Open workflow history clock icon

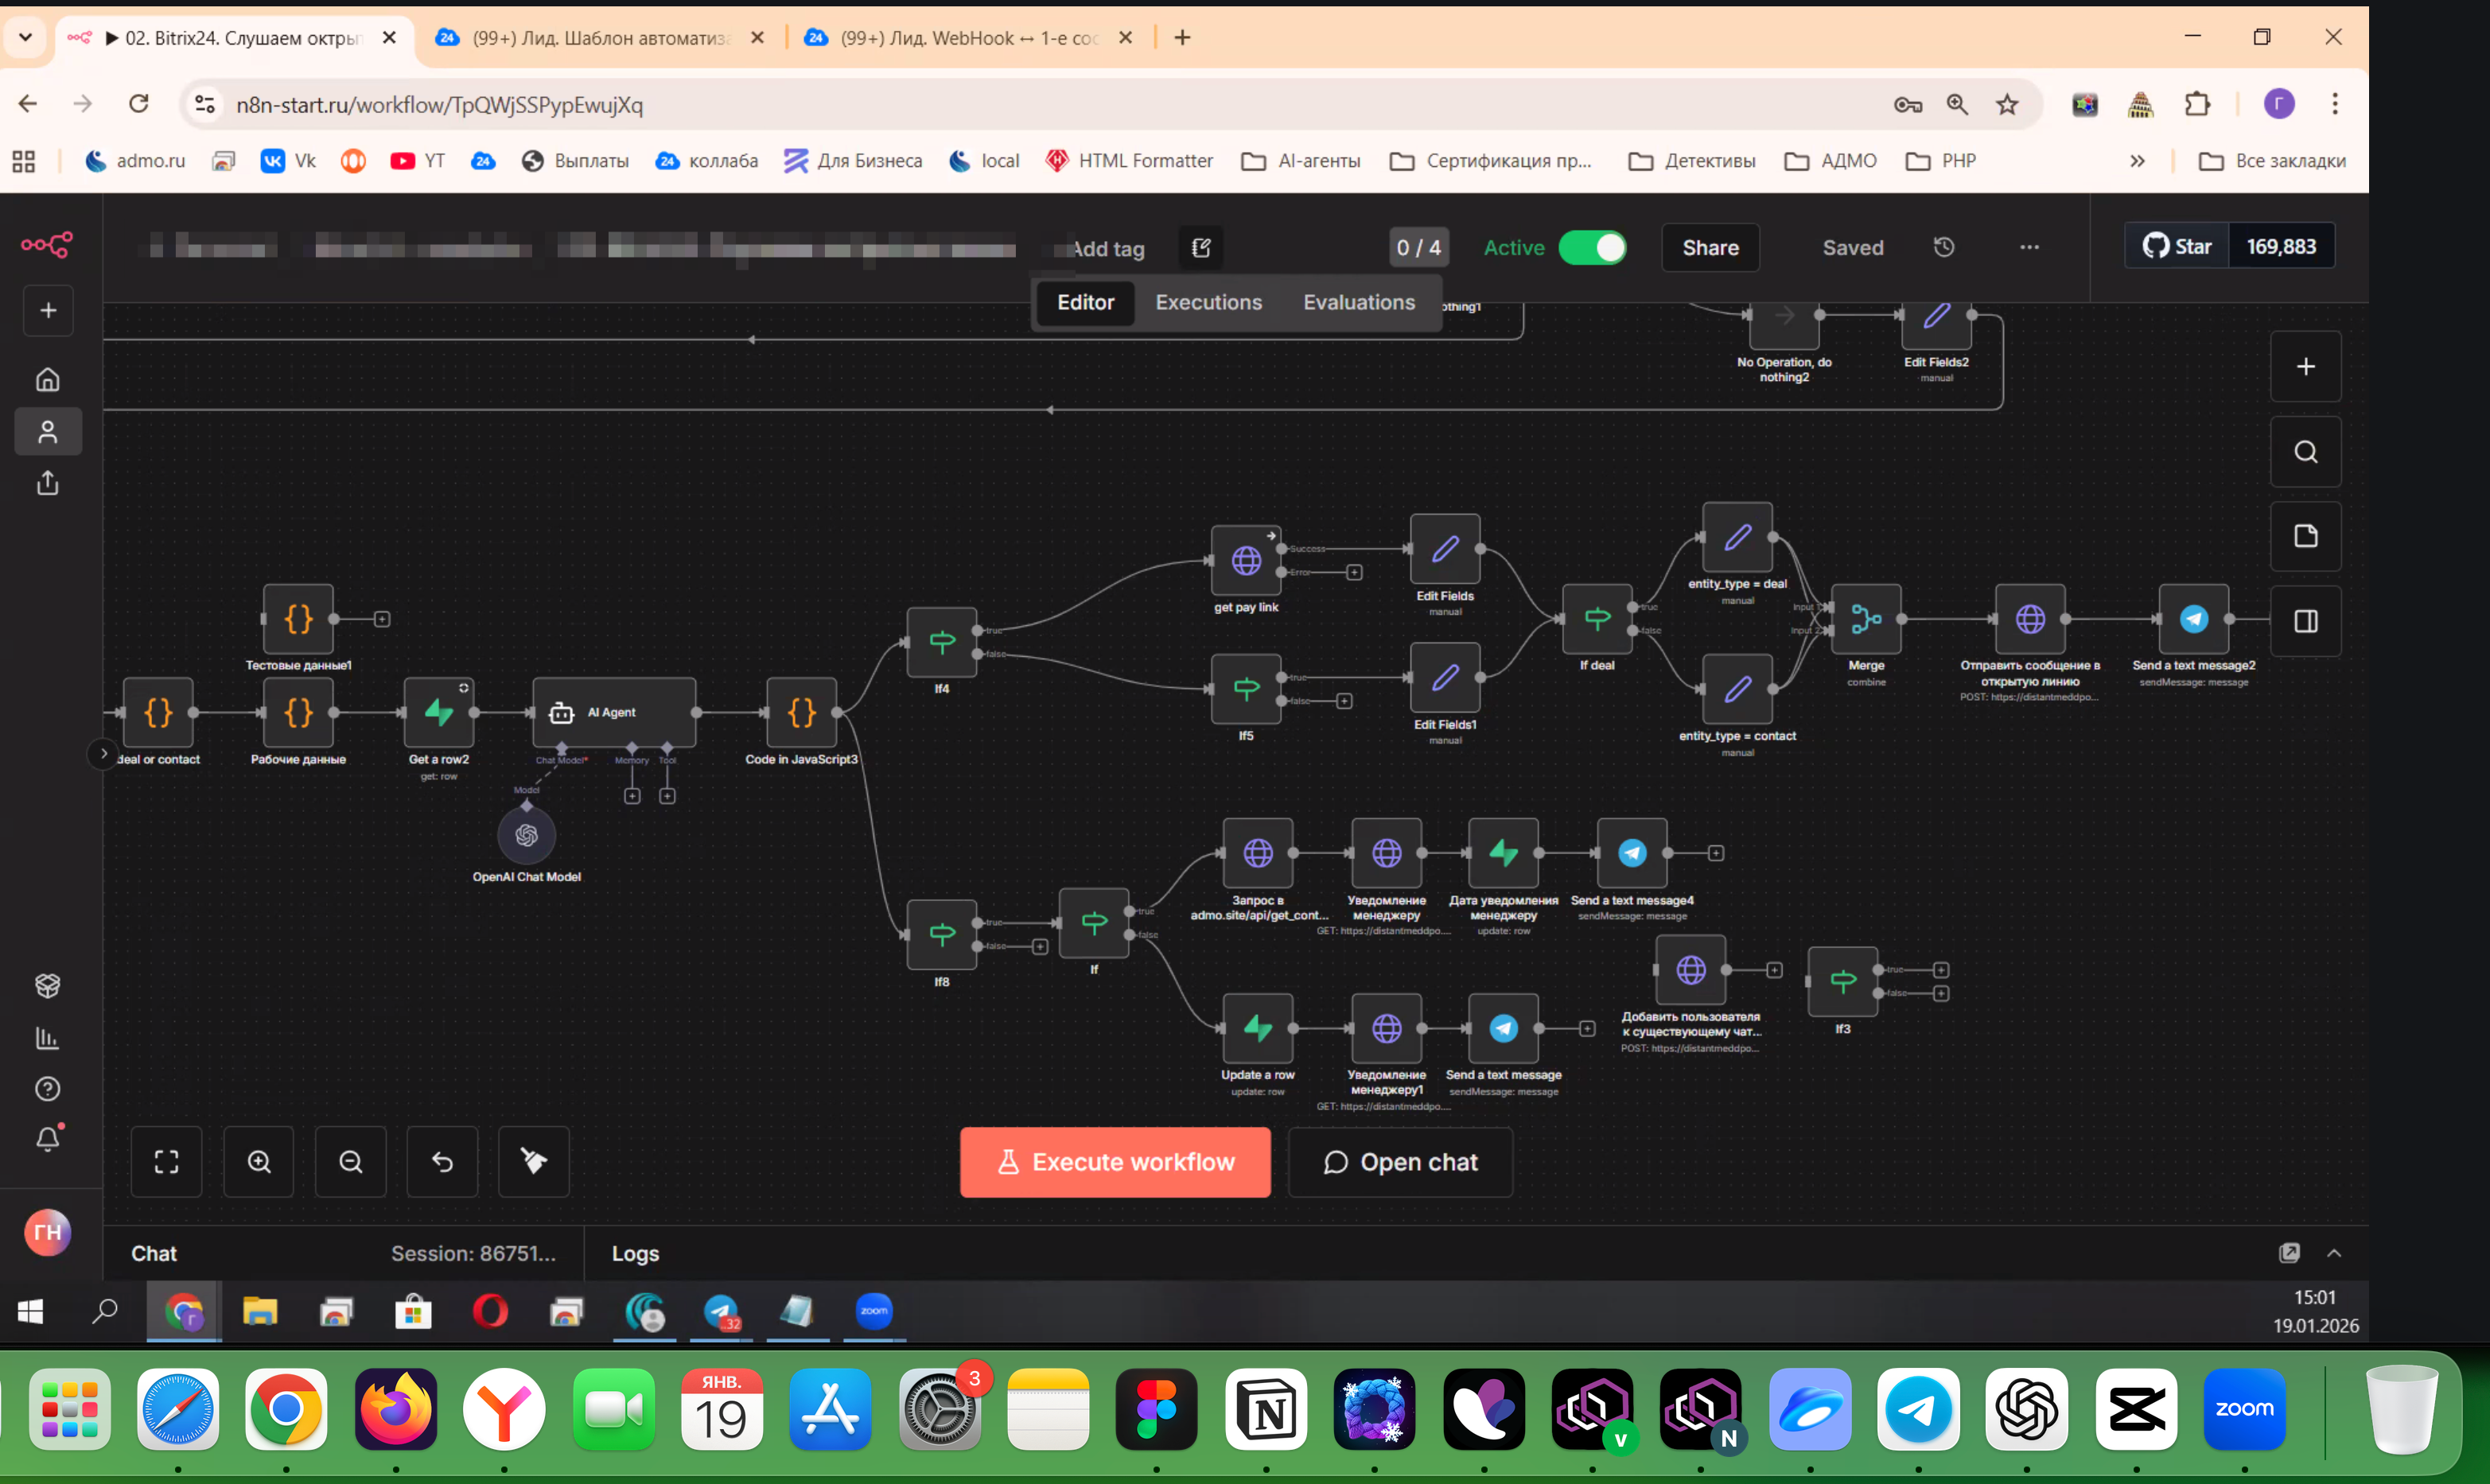click(x=1943, y=247)
